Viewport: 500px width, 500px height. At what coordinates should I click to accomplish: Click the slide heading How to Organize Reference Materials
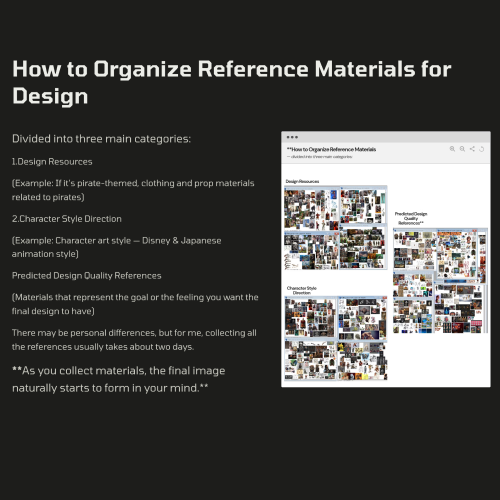point(232,82)
